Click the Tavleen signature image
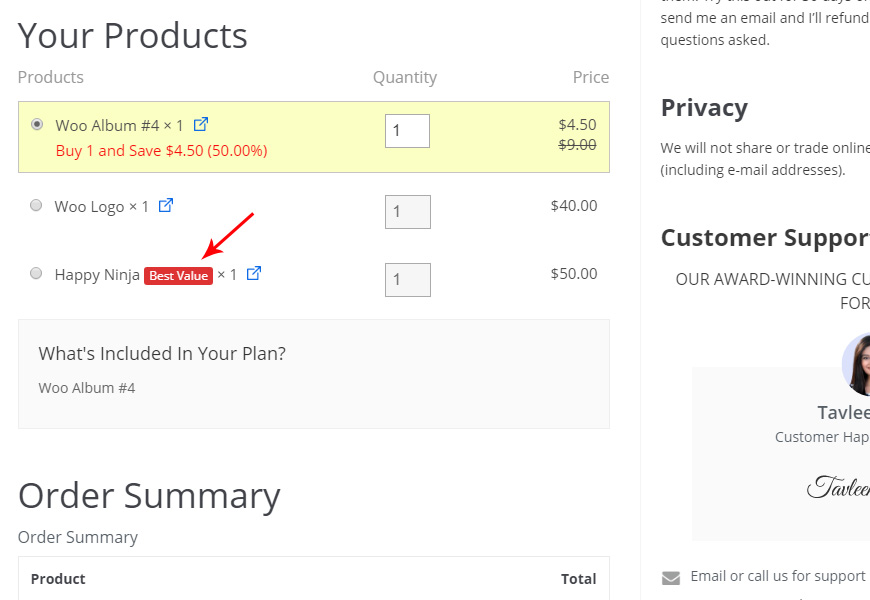870x600 pixels. [x=838, y=487]
